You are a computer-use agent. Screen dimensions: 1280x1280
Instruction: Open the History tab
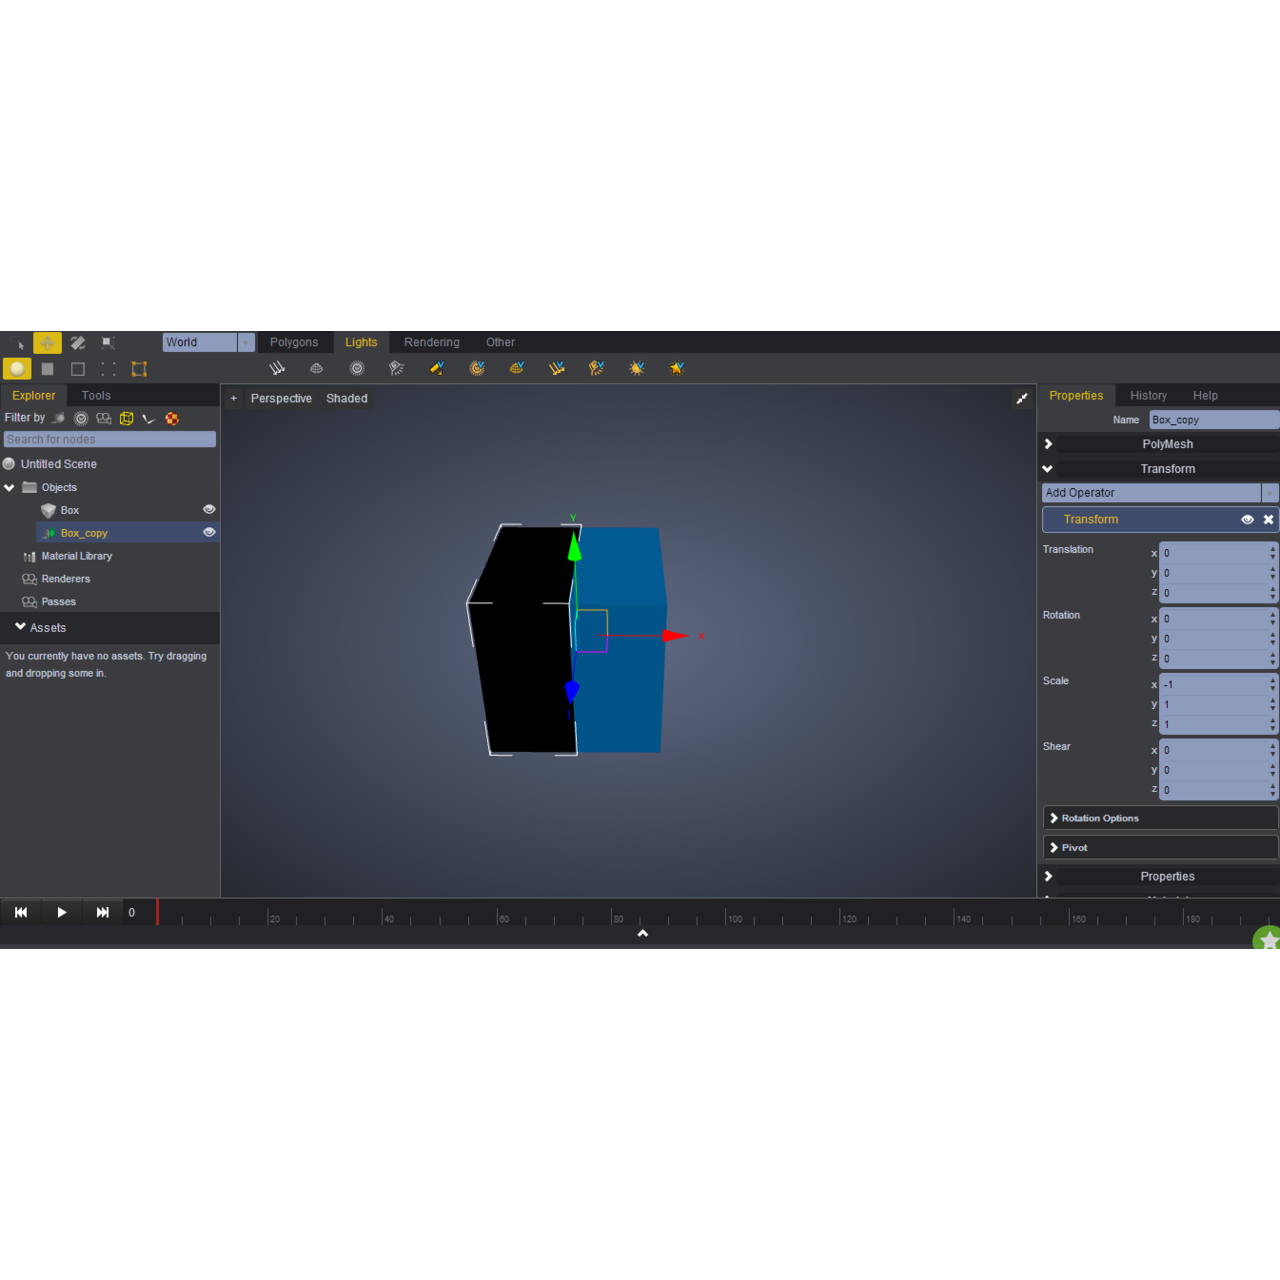click(x=1148, y=396)
